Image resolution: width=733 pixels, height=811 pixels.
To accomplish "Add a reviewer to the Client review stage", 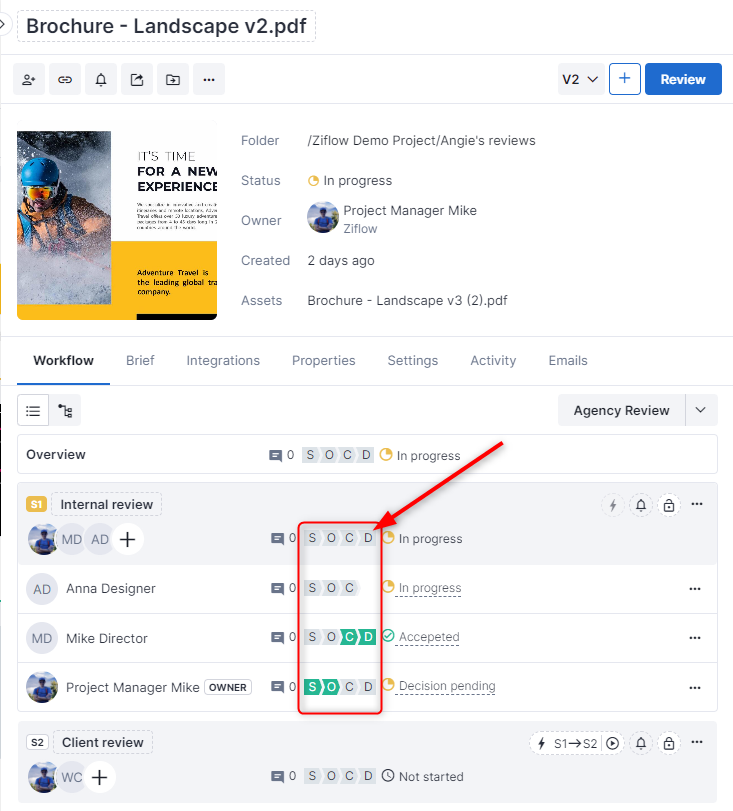I will (x=99, y=777).
